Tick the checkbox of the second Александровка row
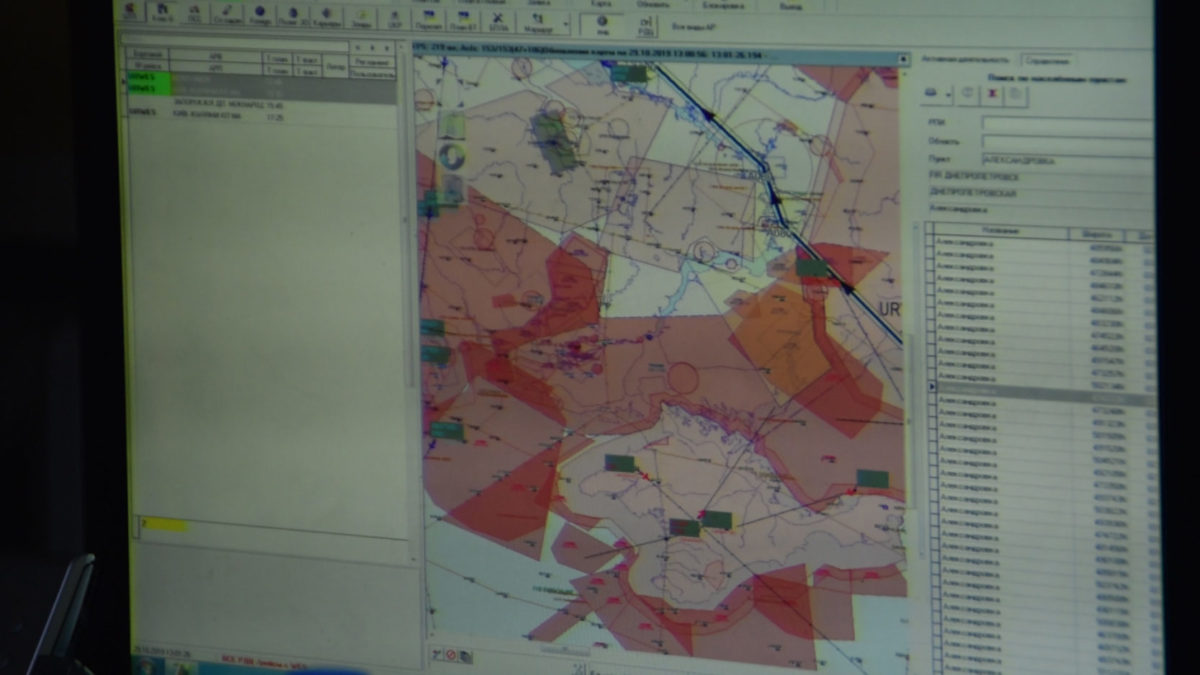Image resolution: width=1200 pixels, height=675 pixels. coord(930,256)
